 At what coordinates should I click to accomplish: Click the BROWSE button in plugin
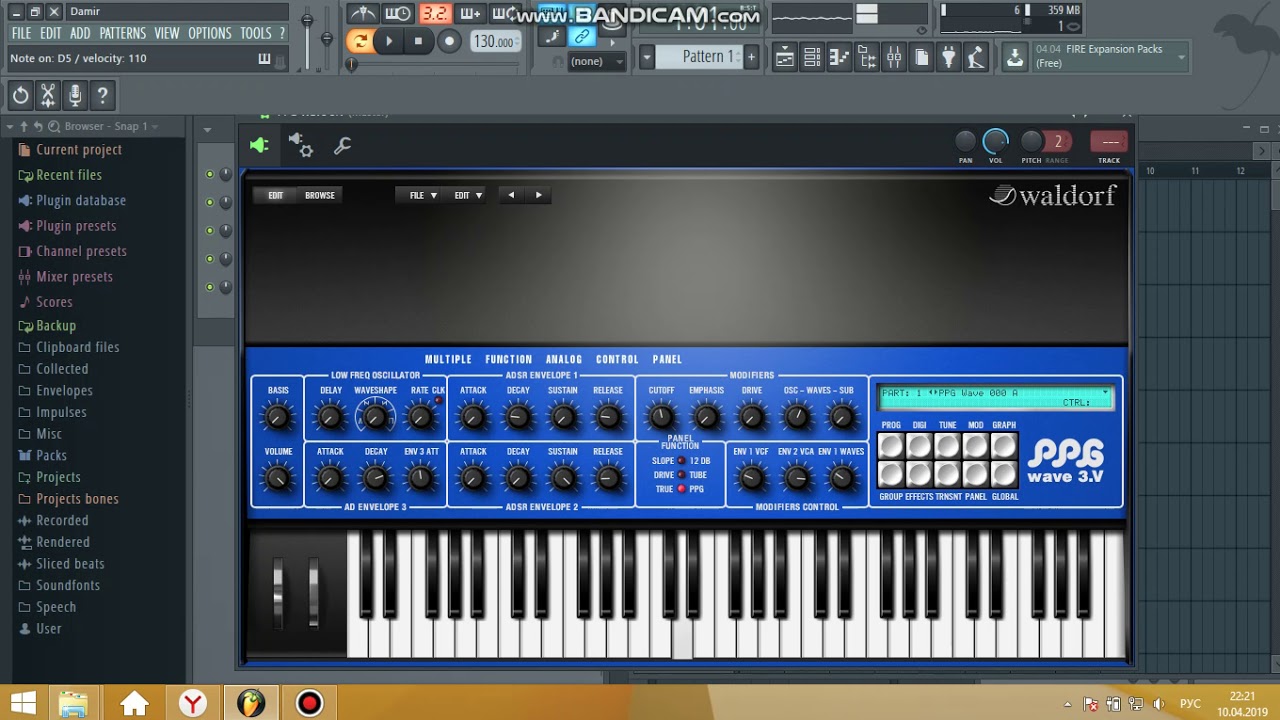tap(320, 195)
